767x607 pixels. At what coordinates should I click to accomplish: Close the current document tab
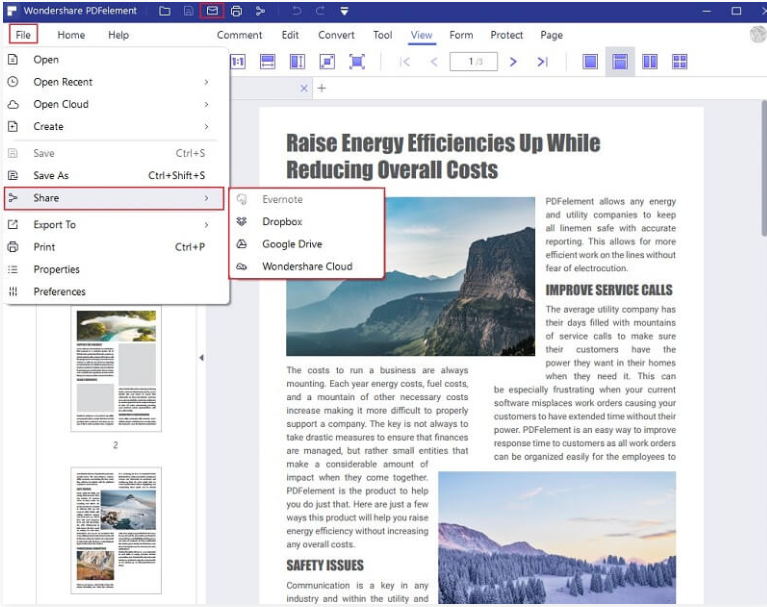(304, 89)
